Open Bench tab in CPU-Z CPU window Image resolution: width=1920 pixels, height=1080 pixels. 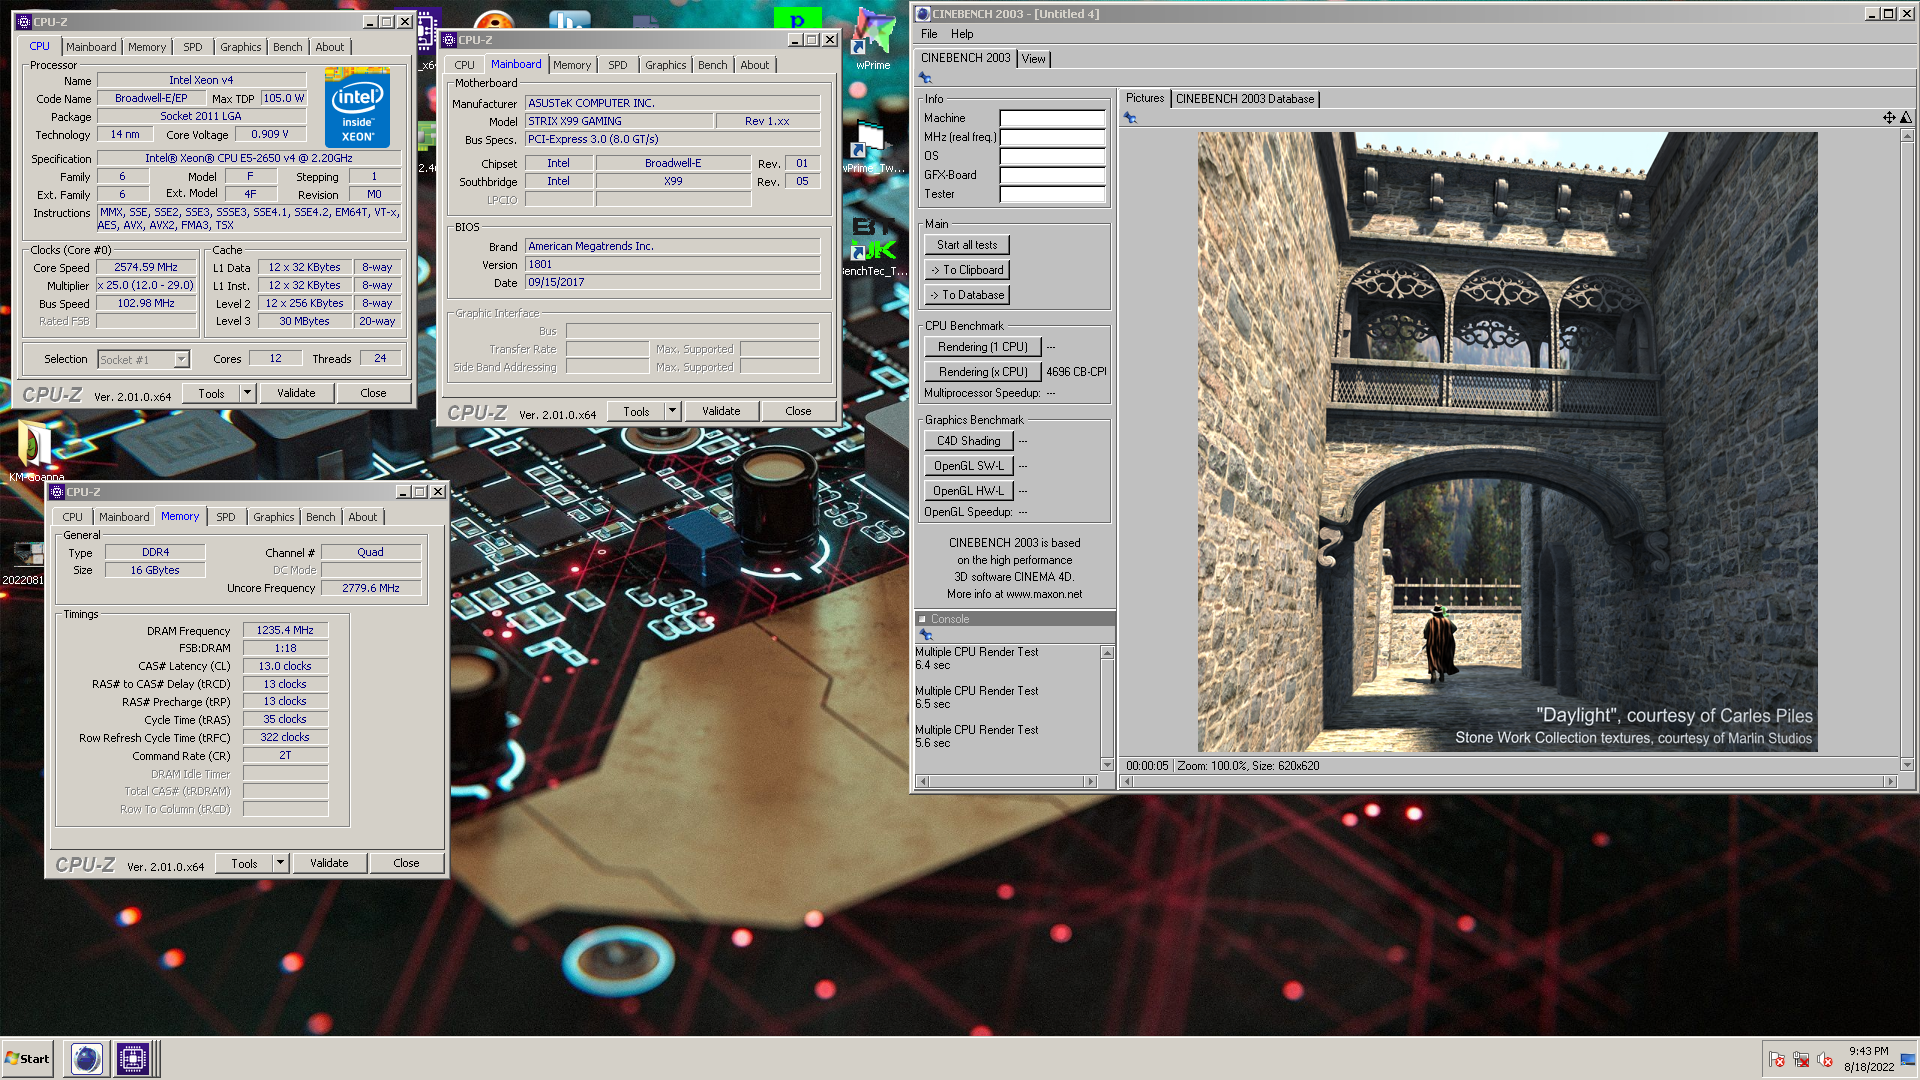[x=288, y=47]
